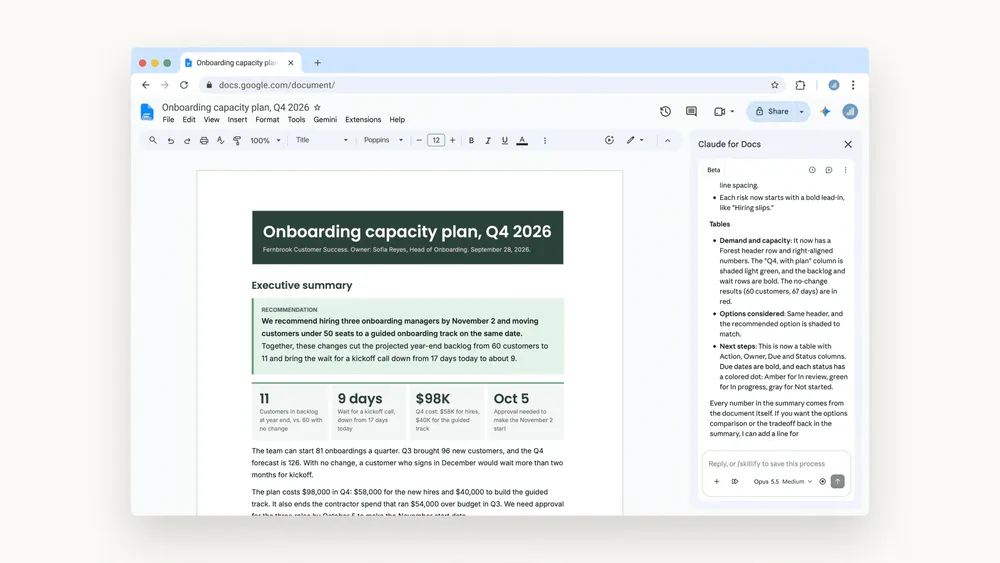Select the paint format roller icon
Screen dimensions: 1000x563
click(237, 140)
